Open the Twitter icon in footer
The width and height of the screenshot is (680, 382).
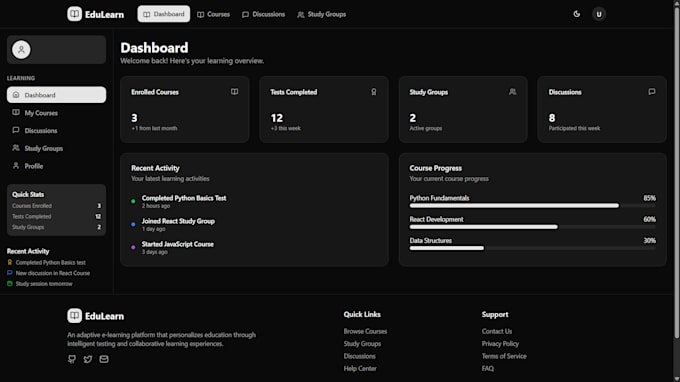88,359
